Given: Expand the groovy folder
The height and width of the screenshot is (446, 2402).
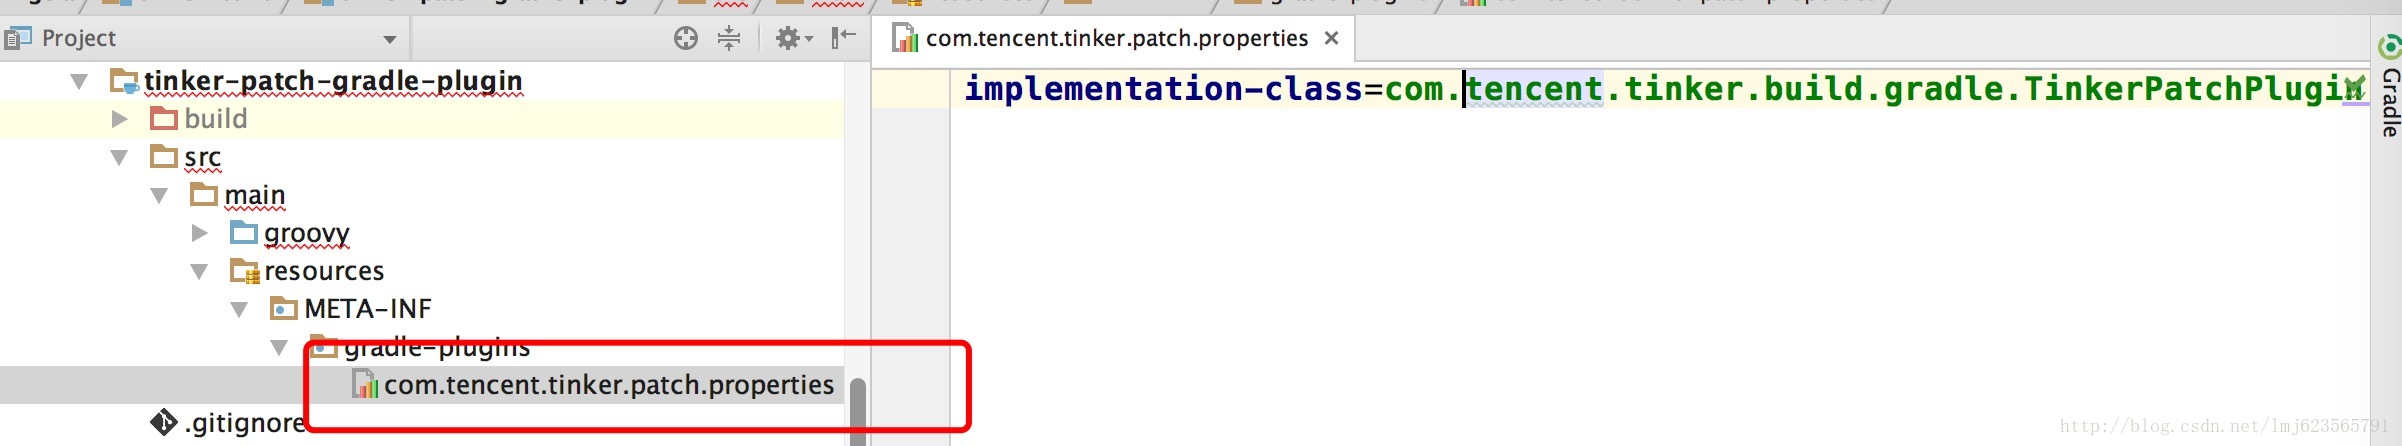Looking at the screenshot, I should (199, 233).
